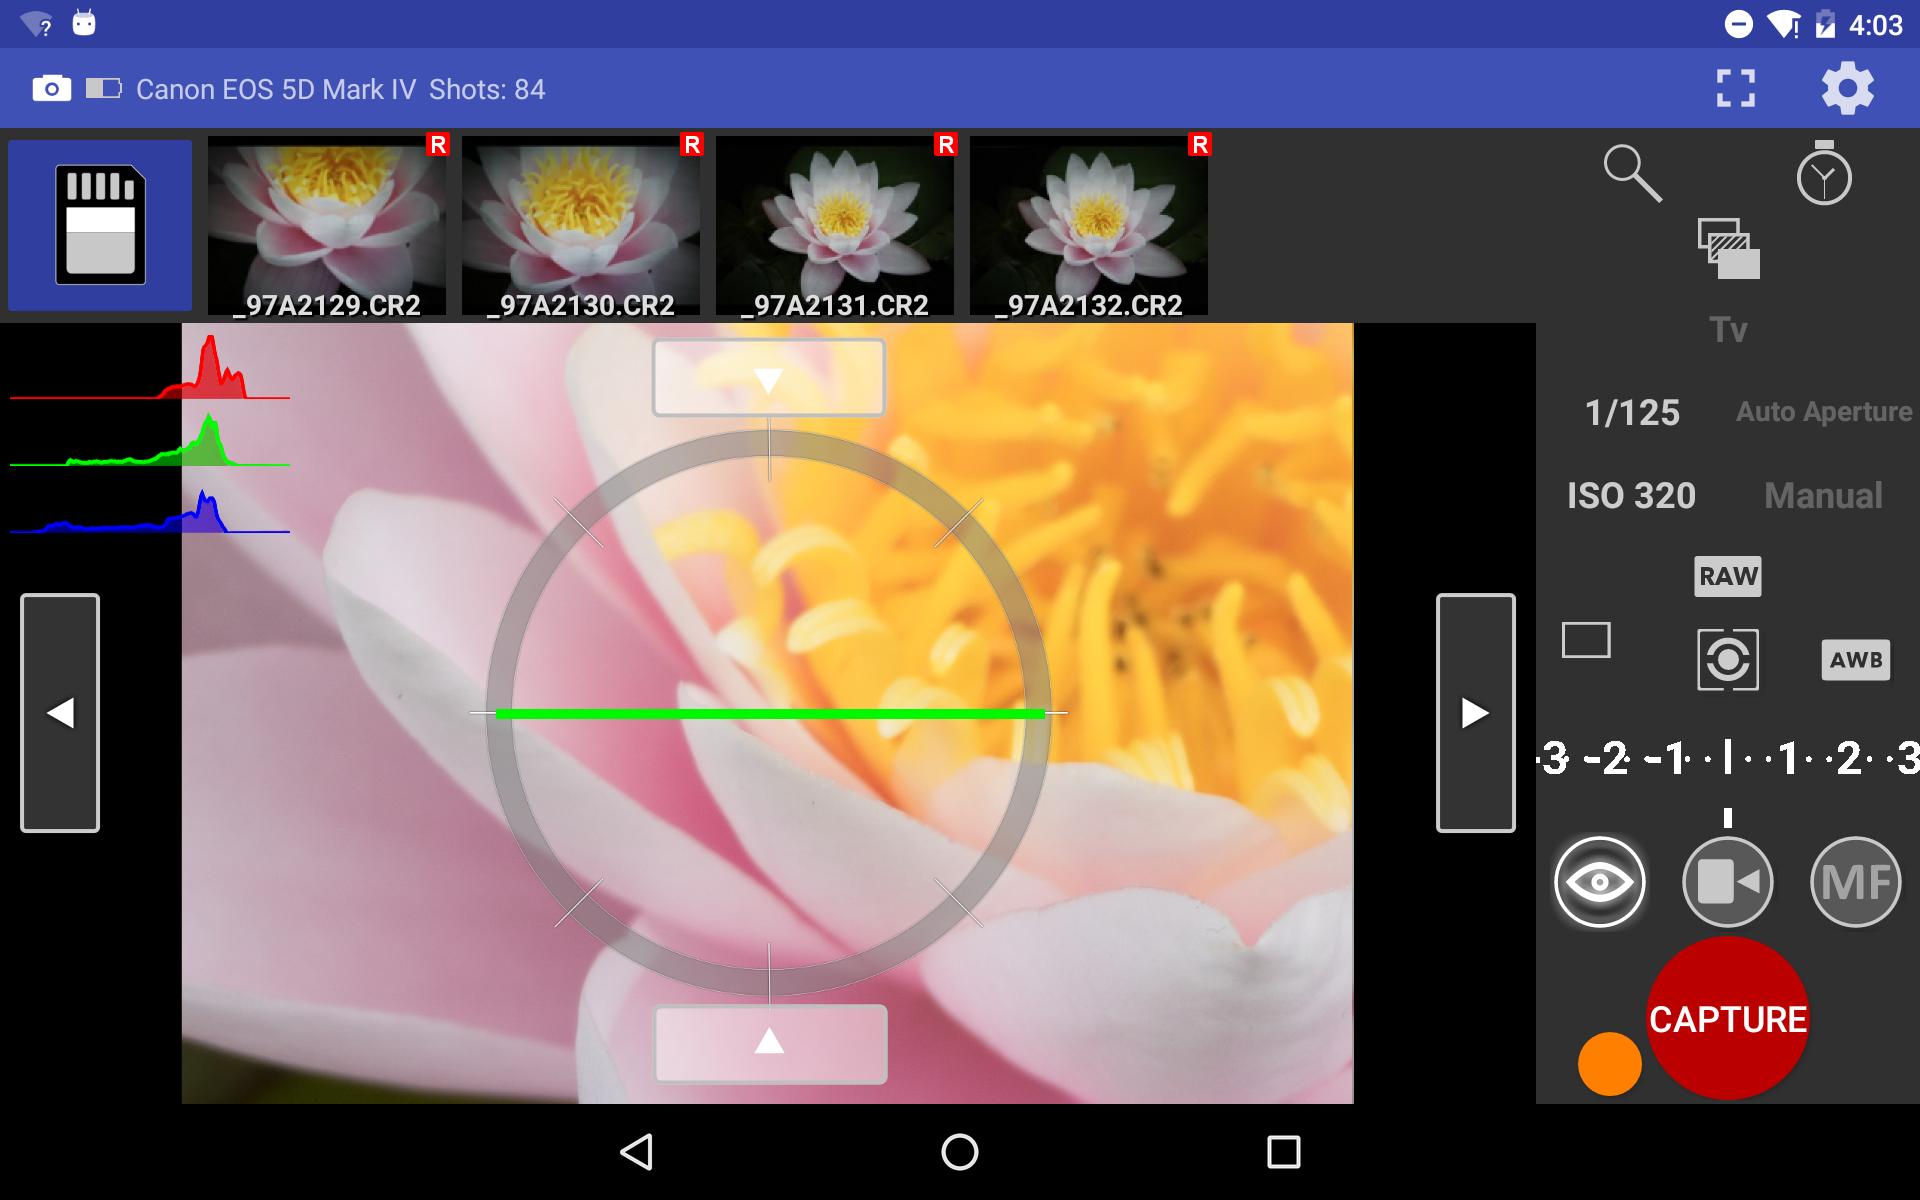Adjust the exposure compensation scale
The image size is (1920, 1200).
tap(1727, 758)
